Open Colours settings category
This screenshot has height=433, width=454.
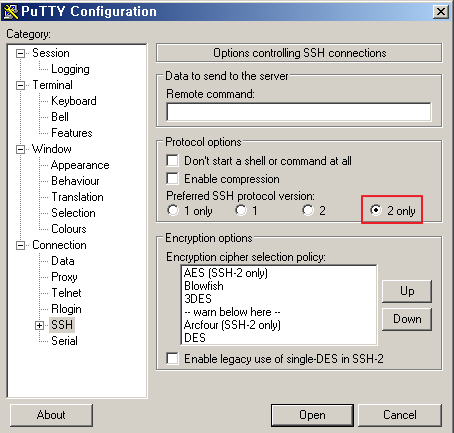pos(69,229)
